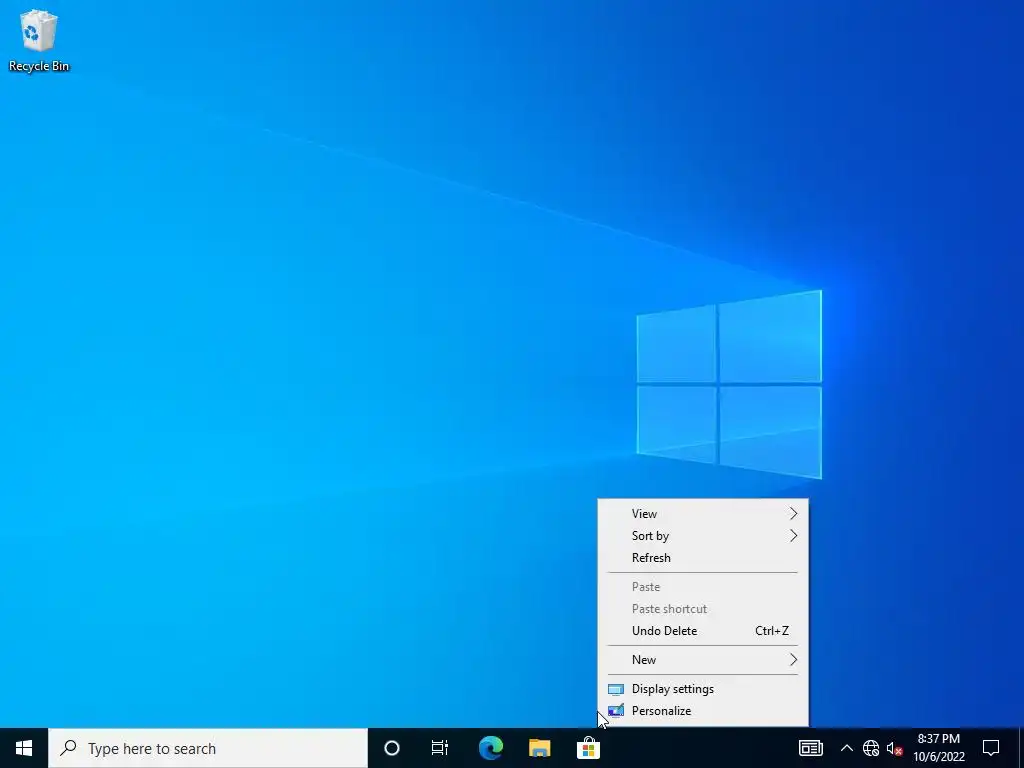The height and width of the screenshot is (768, 1024).
Task: Launch Microsoft Edge from the taskbar
Action: tap(490, 748)
